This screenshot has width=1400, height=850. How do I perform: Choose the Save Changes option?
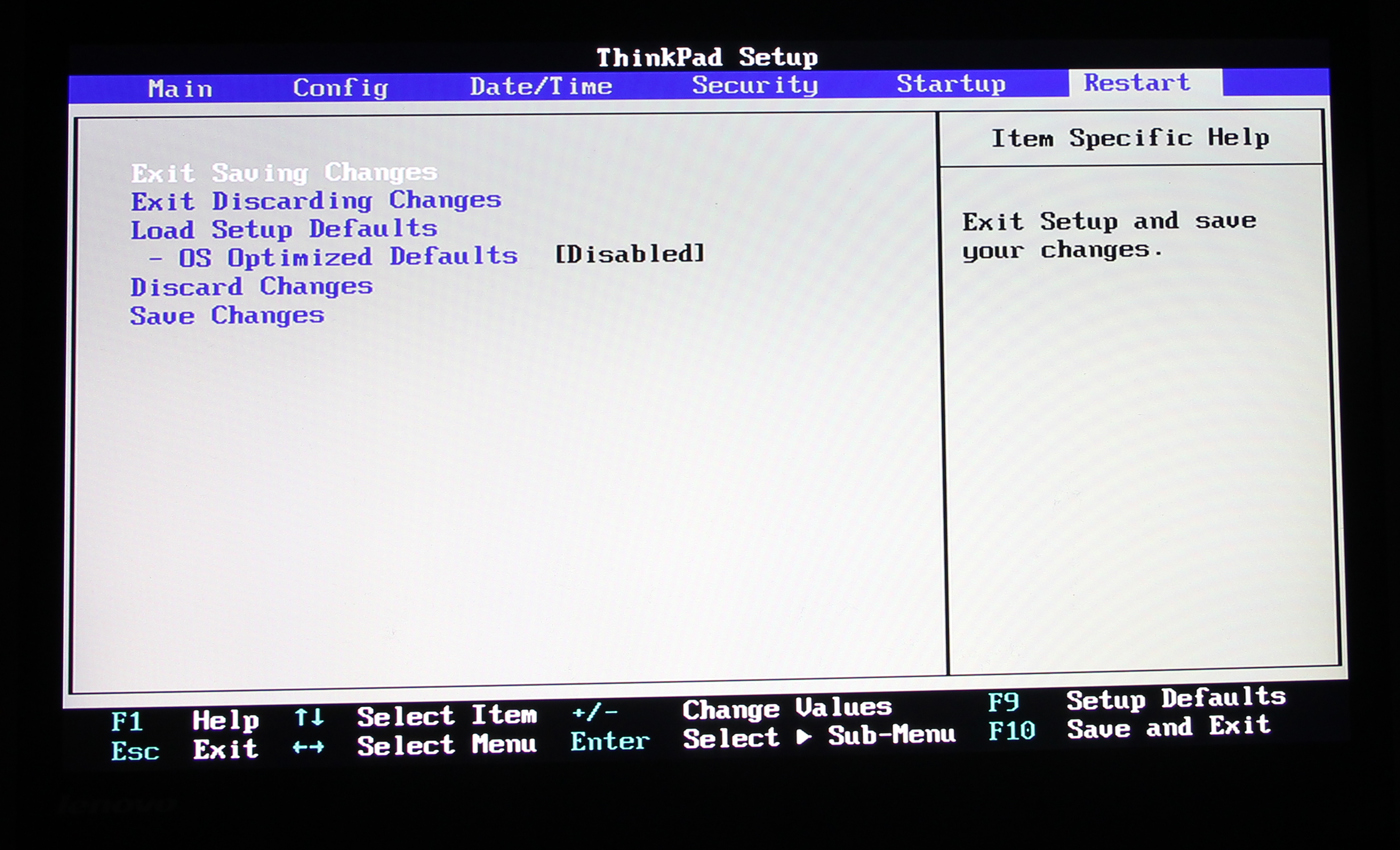pos(227,316)
